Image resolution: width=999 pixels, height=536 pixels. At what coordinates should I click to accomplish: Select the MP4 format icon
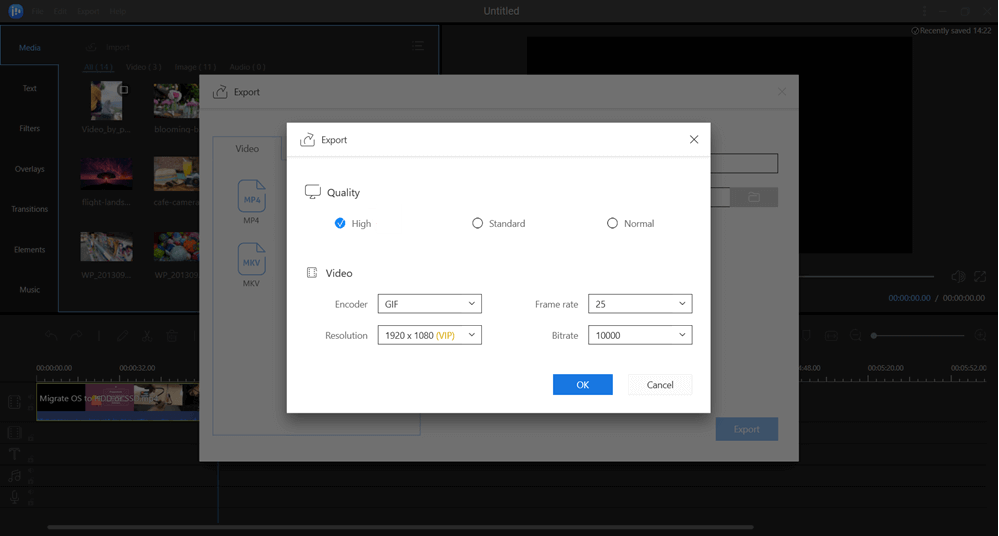pos(251,198)
